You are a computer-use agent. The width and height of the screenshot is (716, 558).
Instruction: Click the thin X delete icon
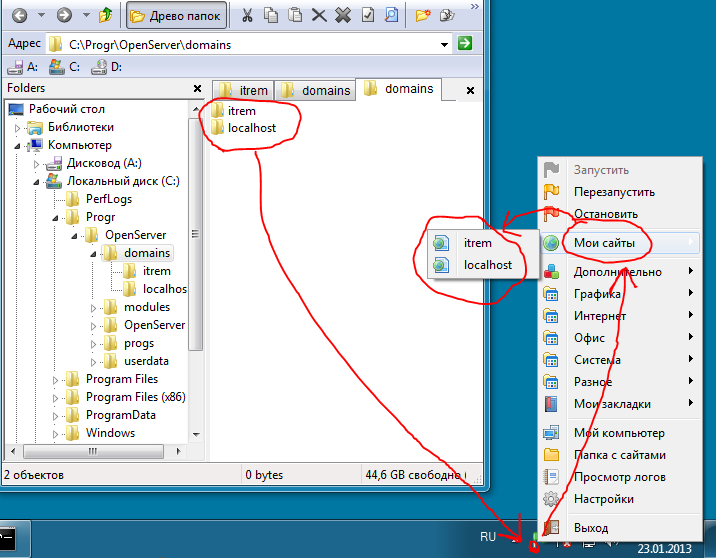(319, 16)
